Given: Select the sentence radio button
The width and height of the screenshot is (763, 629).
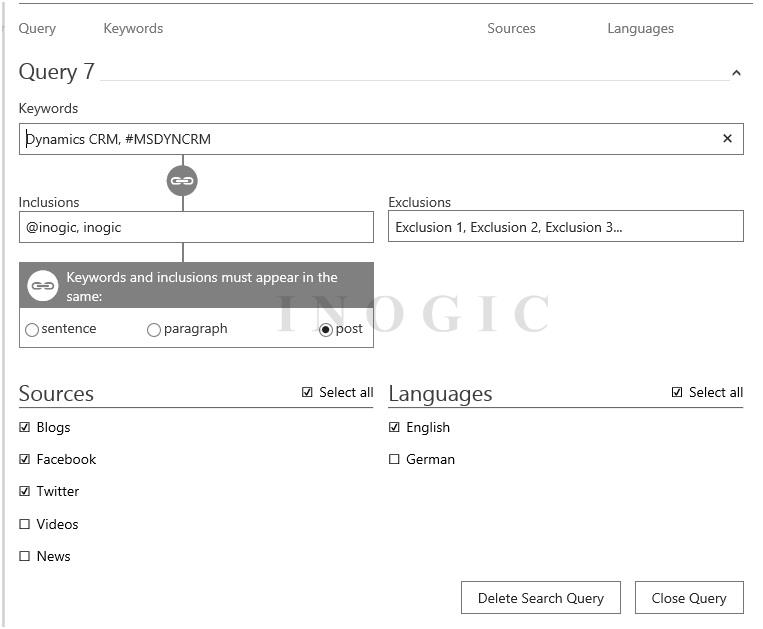Looking at the screenshot, I should click(32, 330).
